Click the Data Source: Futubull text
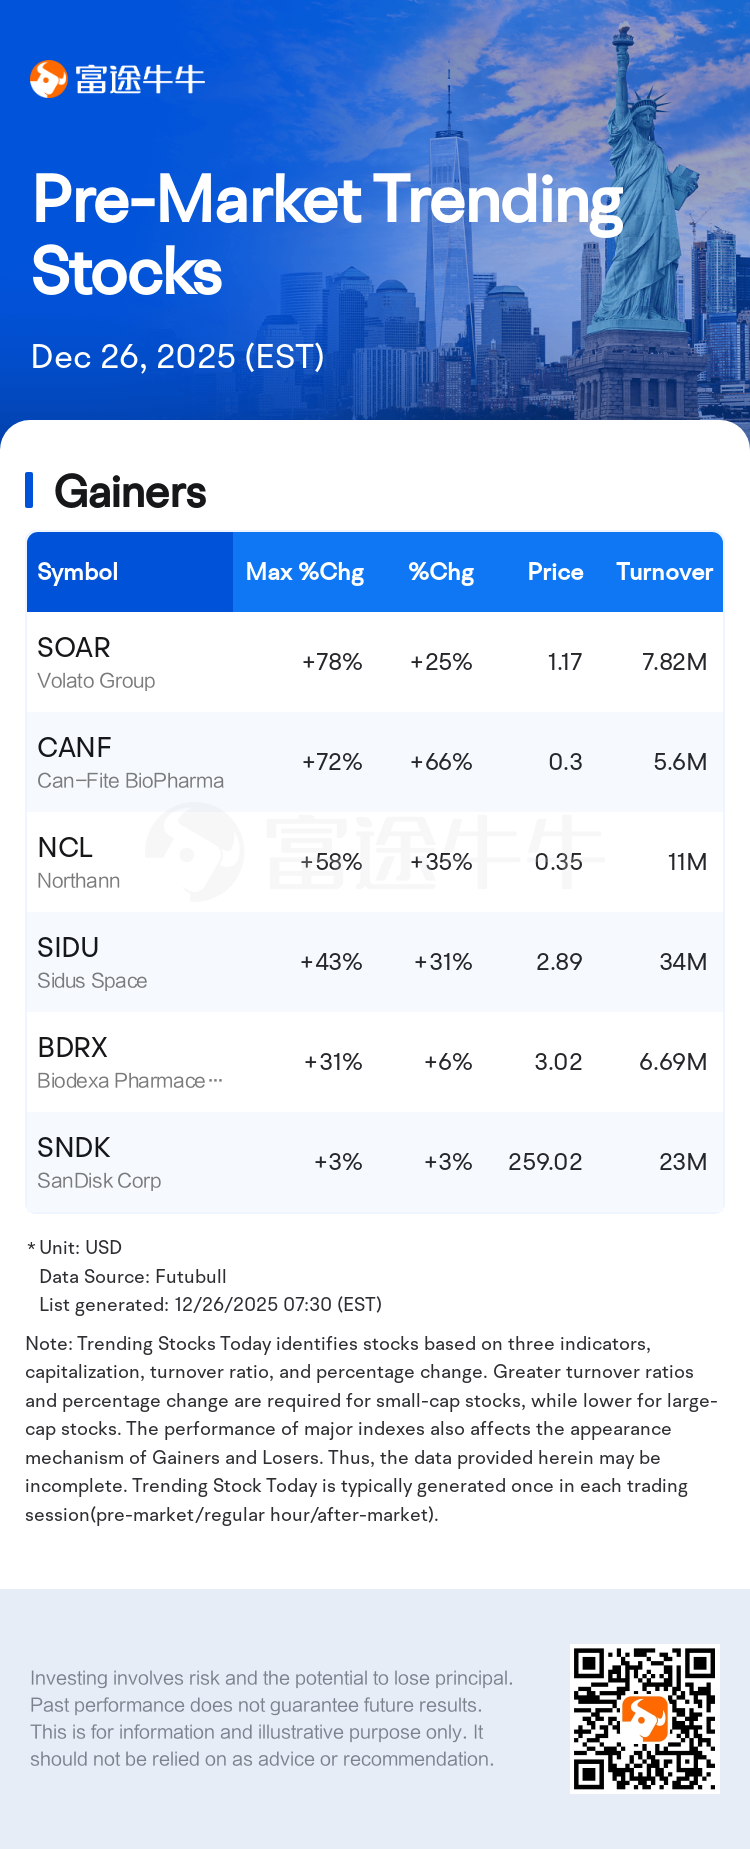 tap(133, 1276)
